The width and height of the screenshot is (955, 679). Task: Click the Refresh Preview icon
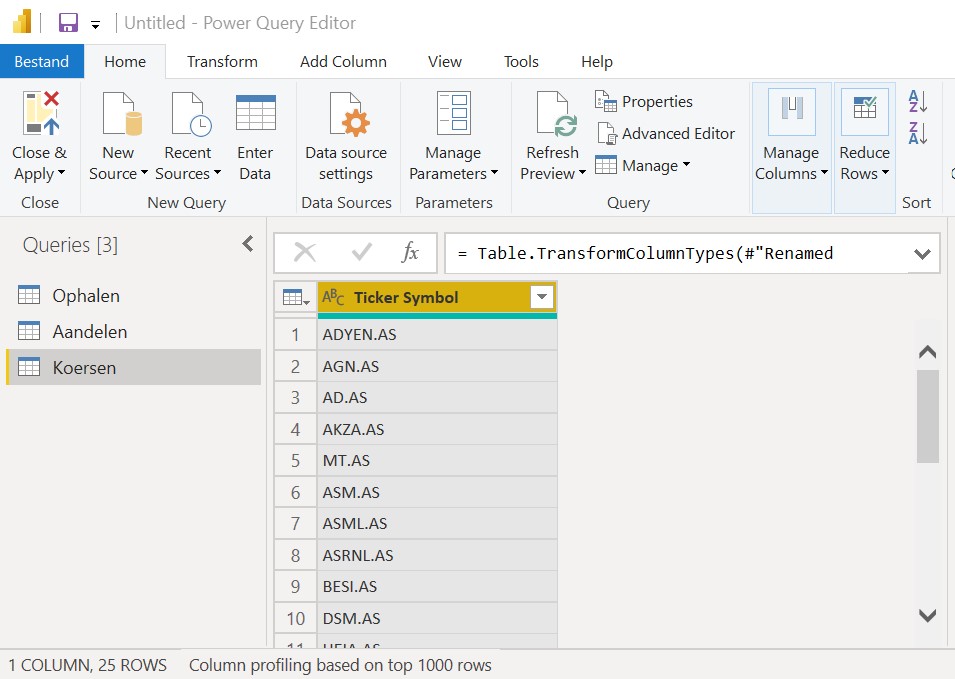[553, 114]
